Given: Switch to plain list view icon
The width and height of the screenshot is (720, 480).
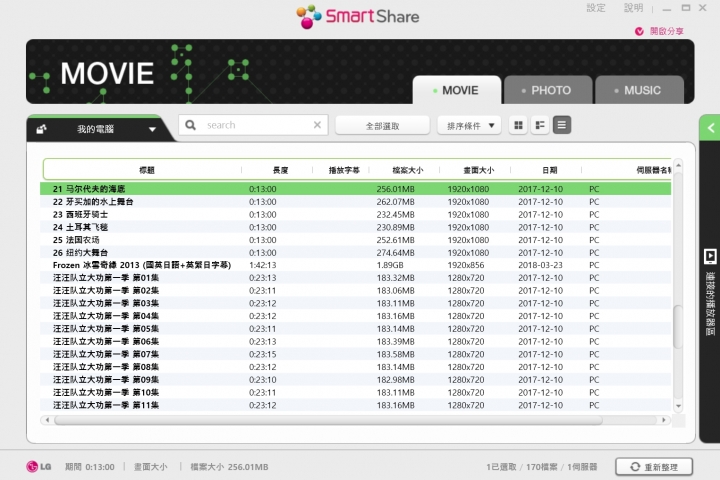Looking at the screenshot, I should 562,125.
